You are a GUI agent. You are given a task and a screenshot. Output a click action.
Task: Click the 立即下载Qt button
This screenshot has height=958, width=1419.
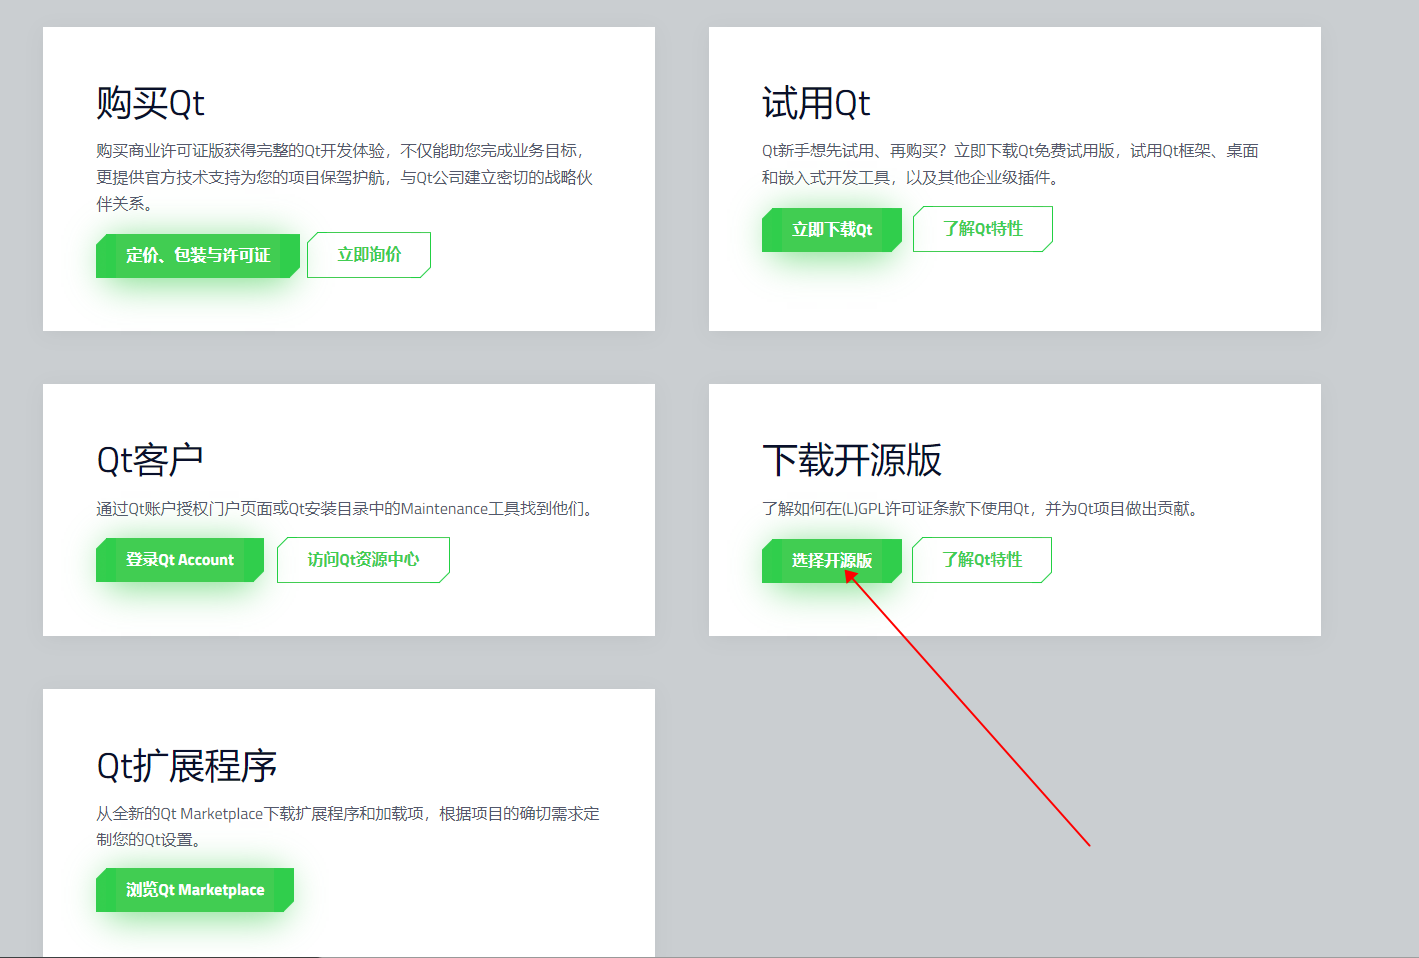pyautogui.click(x=832, y=230)
